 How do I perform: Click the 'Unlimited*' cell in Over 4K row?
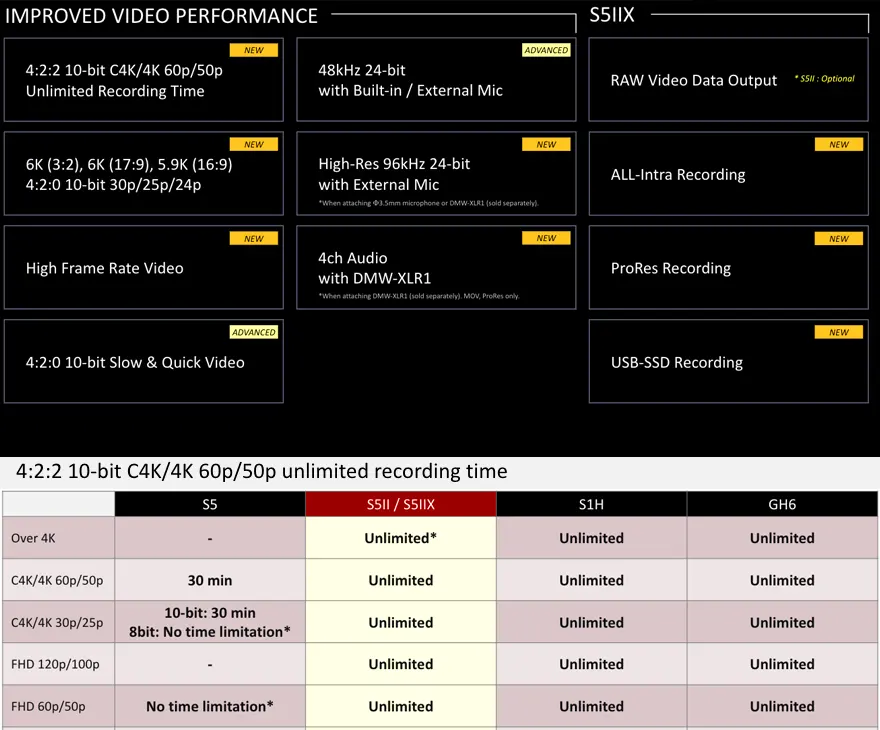tap(401, 538)
